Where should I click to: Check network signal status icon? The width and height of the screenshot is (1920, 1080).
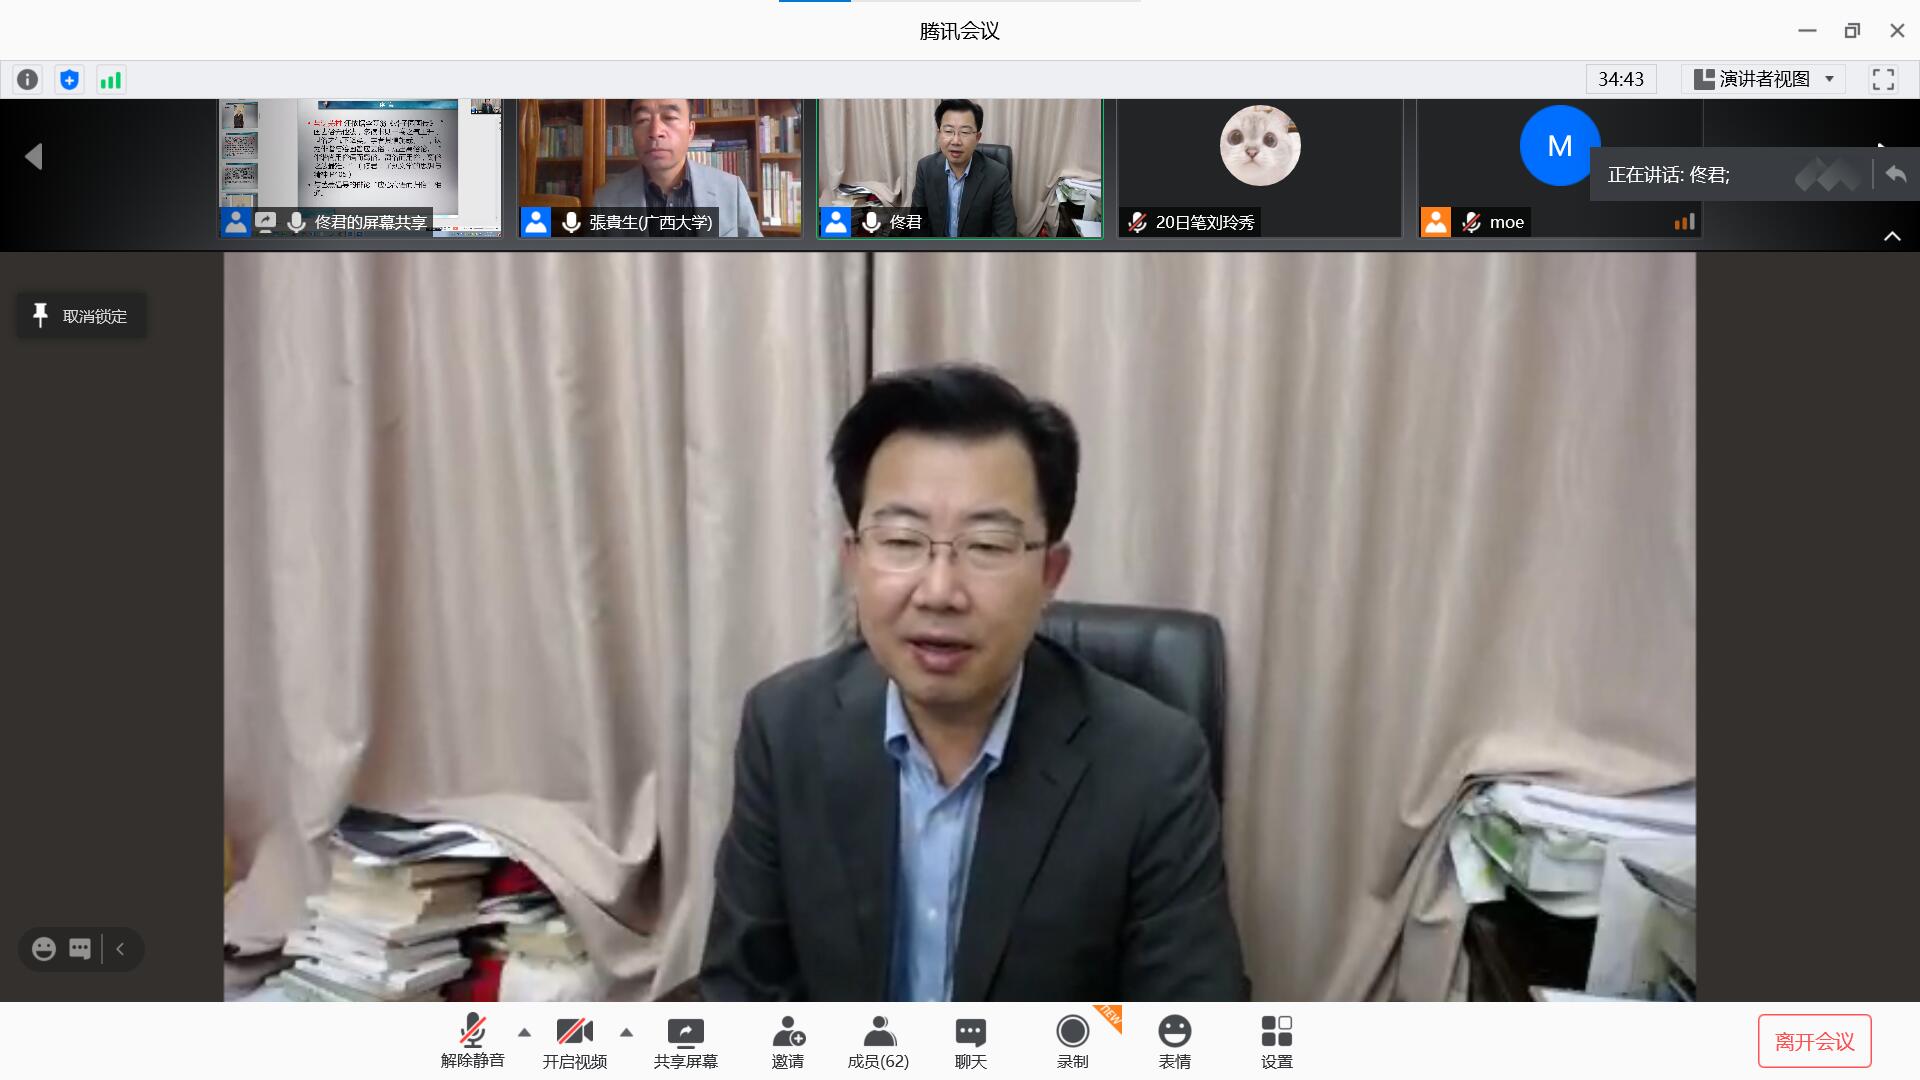[x=110, y=80]
